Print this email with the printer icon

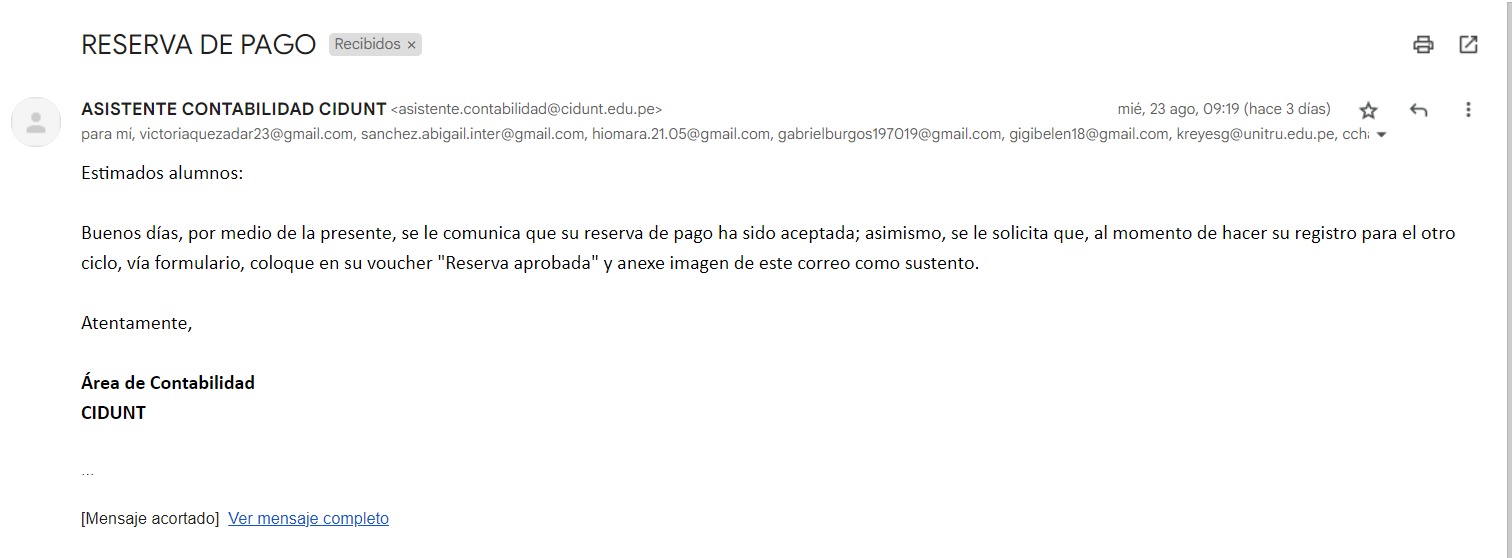tap(1423, 44)
